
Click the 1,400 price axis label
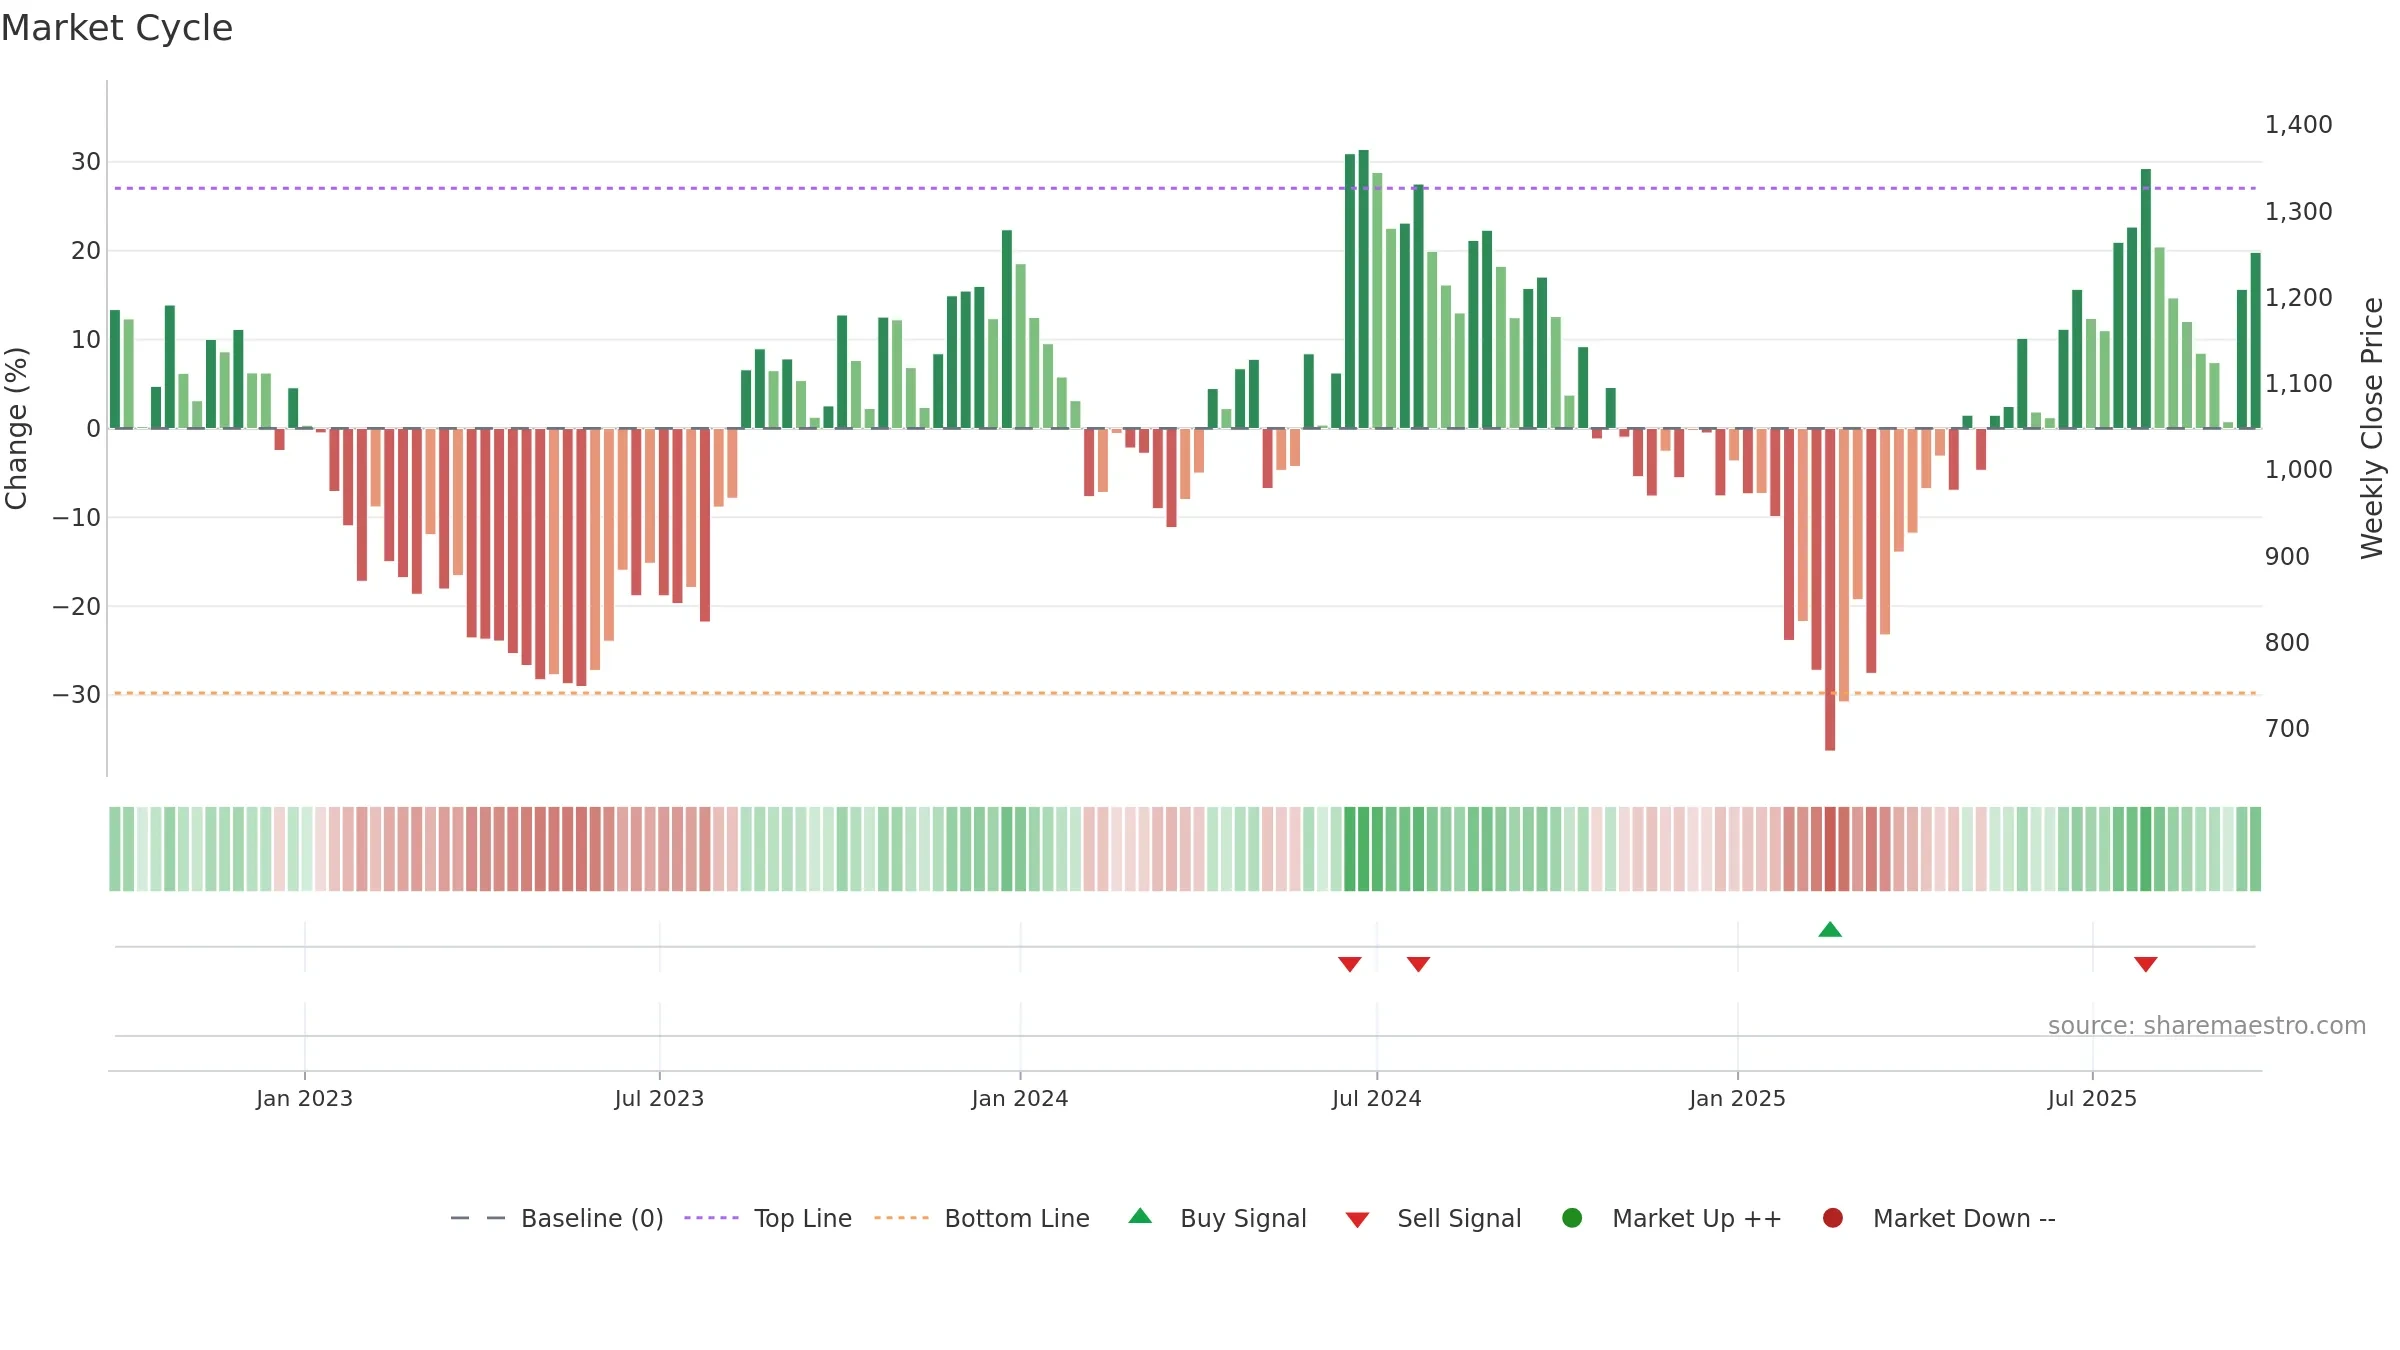tap(2298, 125)
